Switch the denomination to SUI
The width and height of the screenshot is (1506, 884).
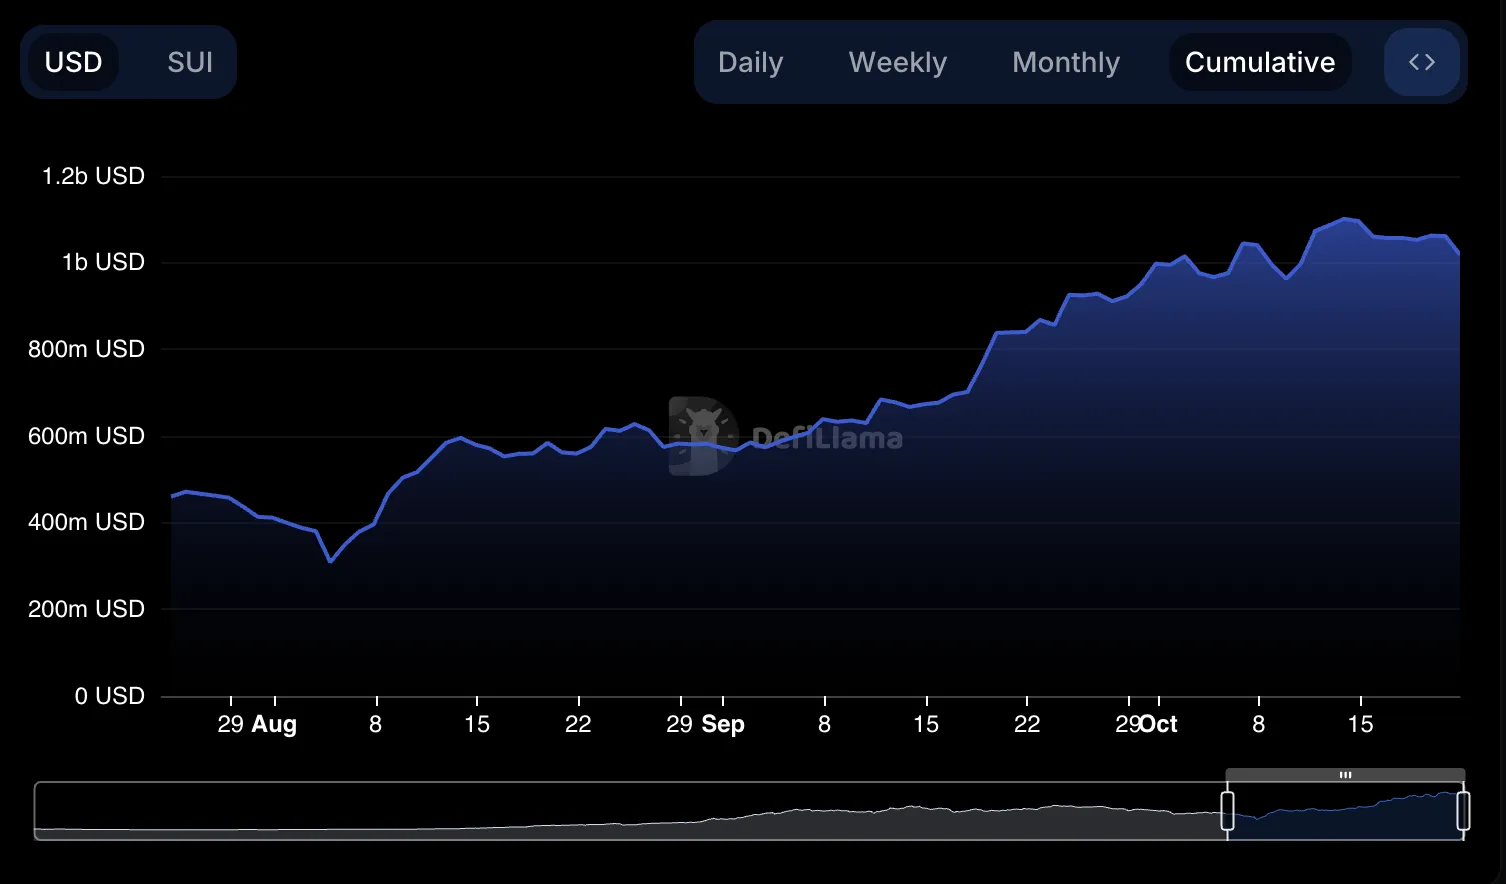[x=190, y=62]
